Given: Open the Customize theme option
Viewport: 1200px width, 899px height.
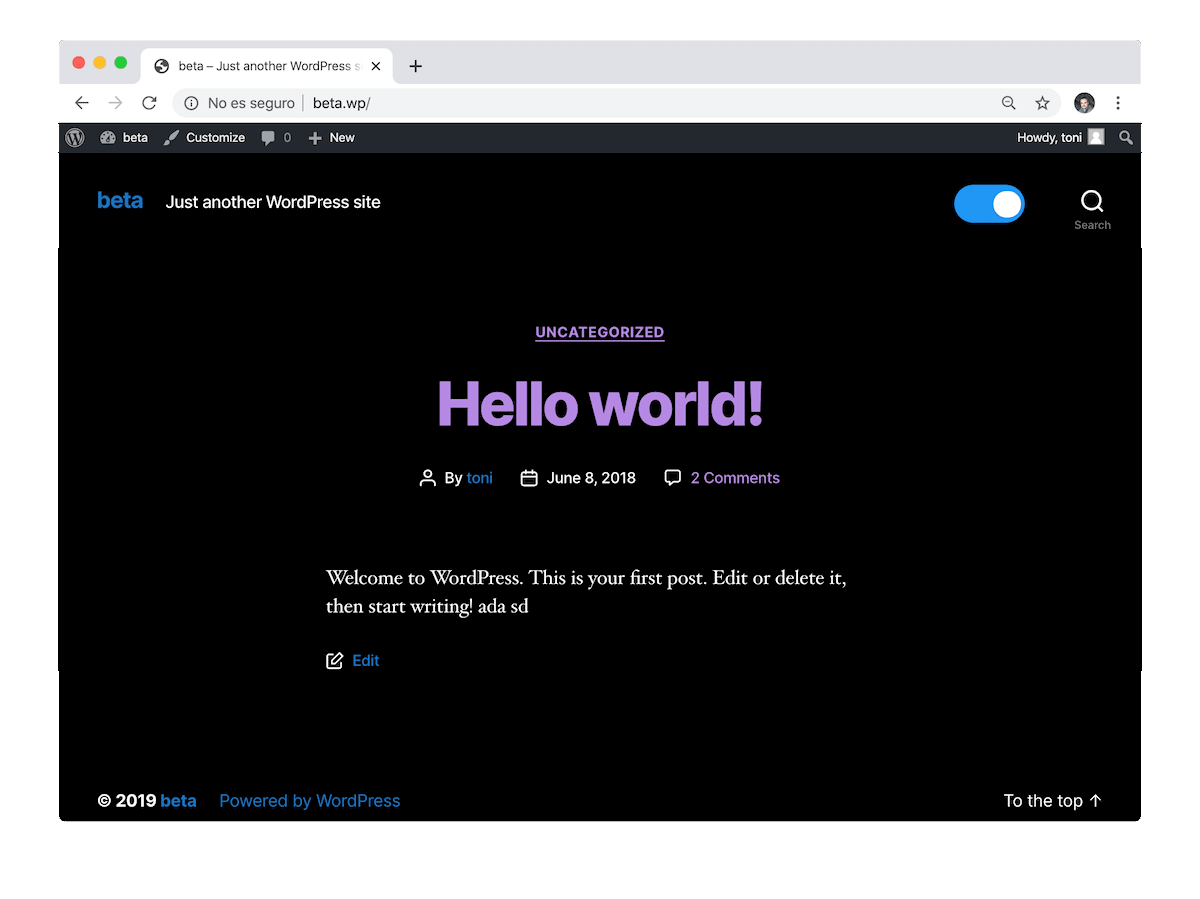Looking at the screenshot, I should (204, 138).
